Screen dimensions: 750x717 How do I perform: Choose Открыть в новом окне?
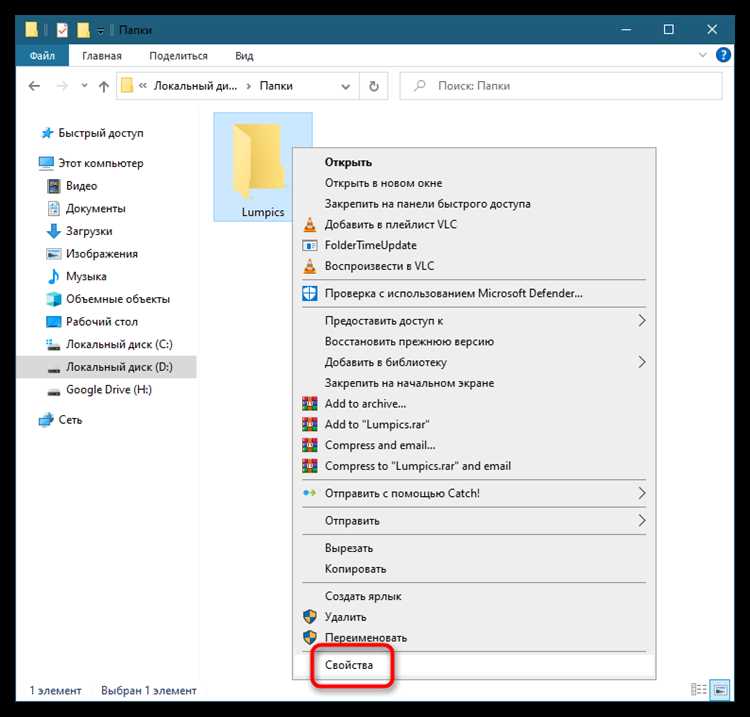(474, 183)
